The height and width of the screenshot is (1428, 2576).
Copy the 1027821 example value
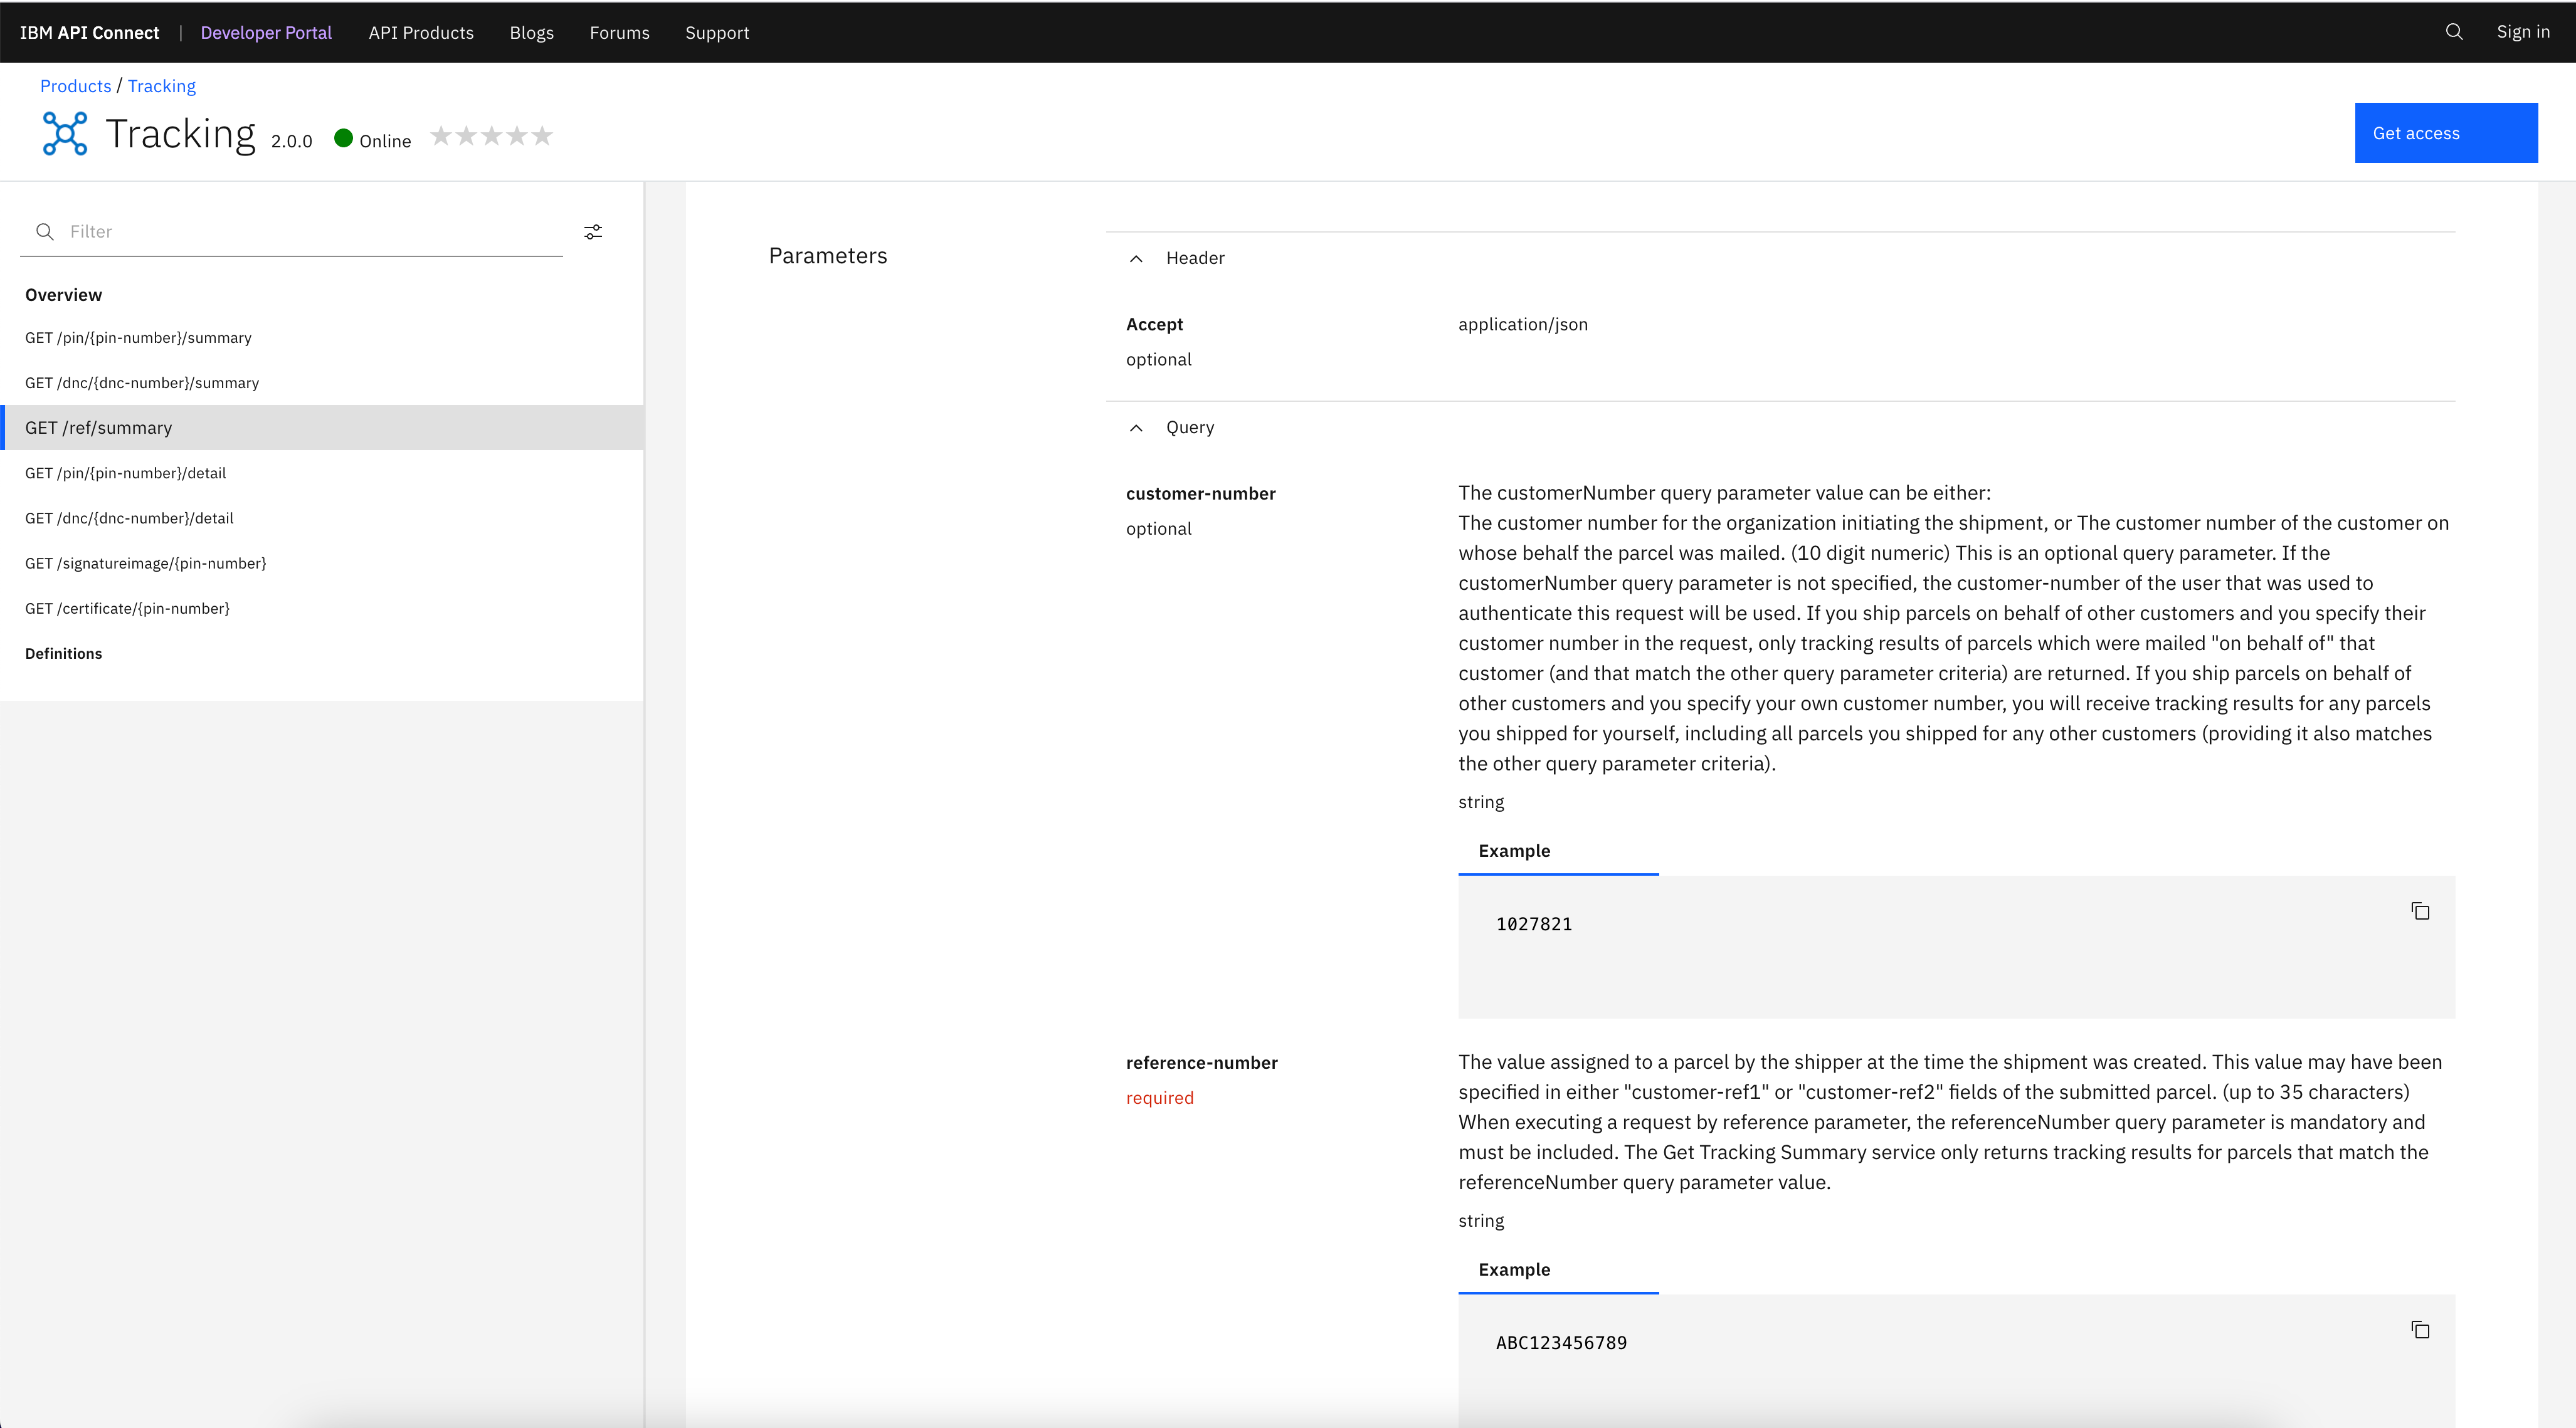[2420, 911]
